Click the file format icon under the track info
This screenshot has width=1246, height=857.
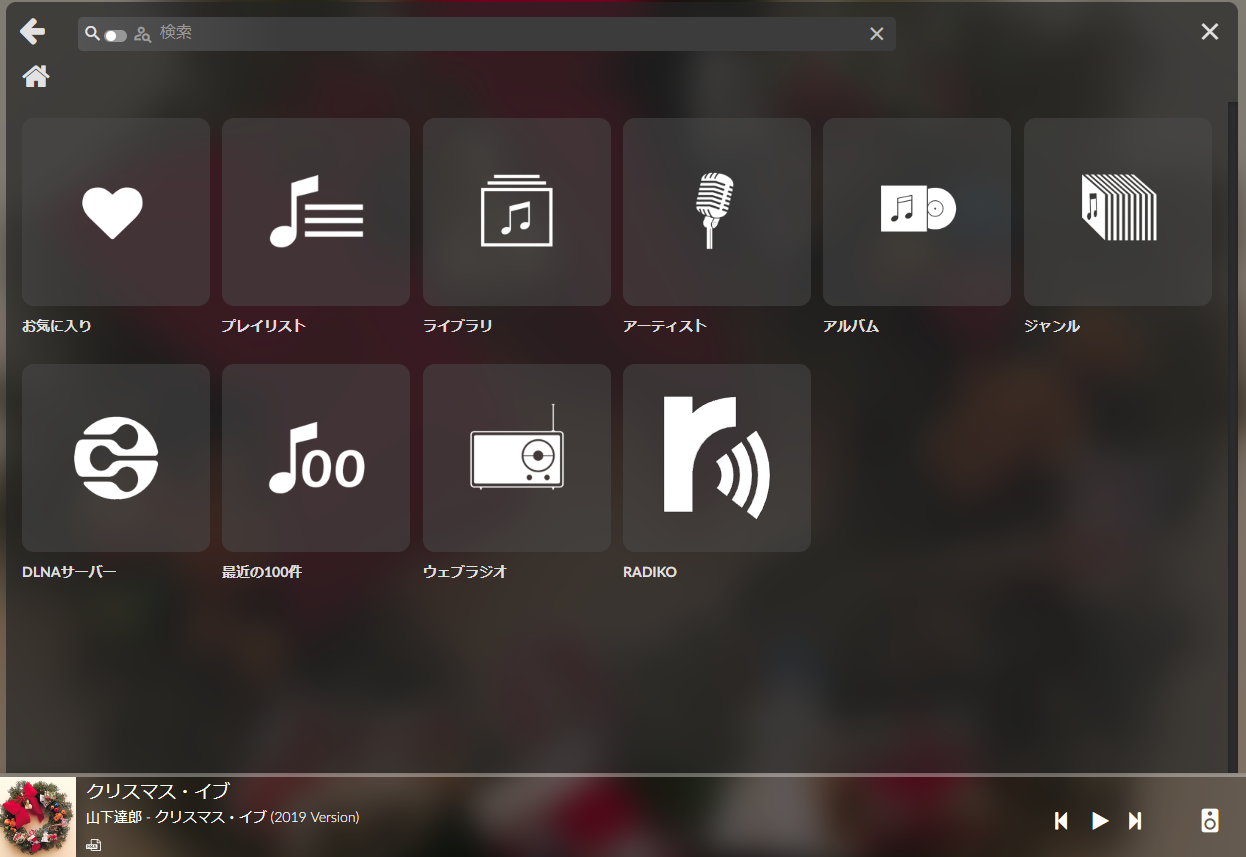click(93, 845)
